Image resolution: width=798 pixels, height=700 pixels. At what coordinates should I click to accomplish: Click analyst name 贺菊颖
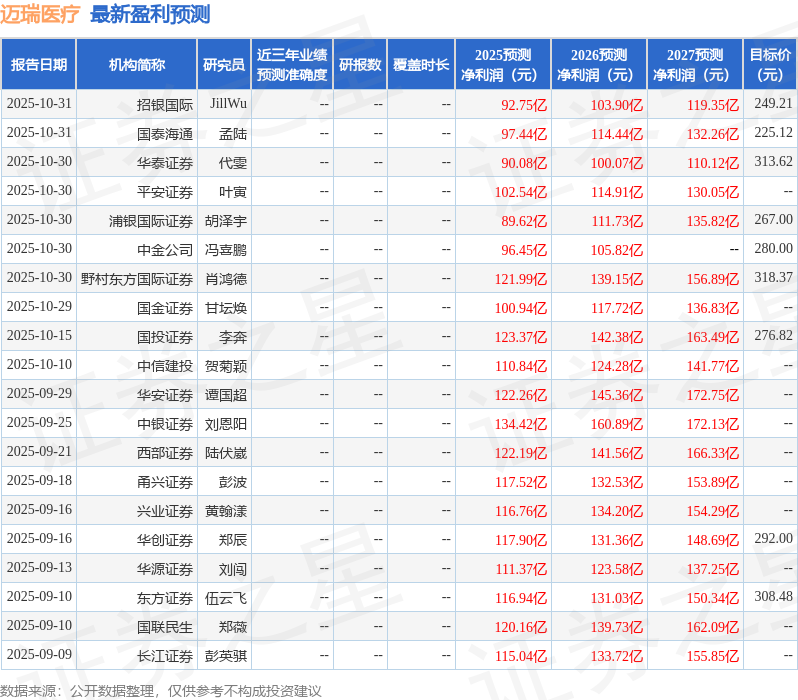tap(226, 366)
